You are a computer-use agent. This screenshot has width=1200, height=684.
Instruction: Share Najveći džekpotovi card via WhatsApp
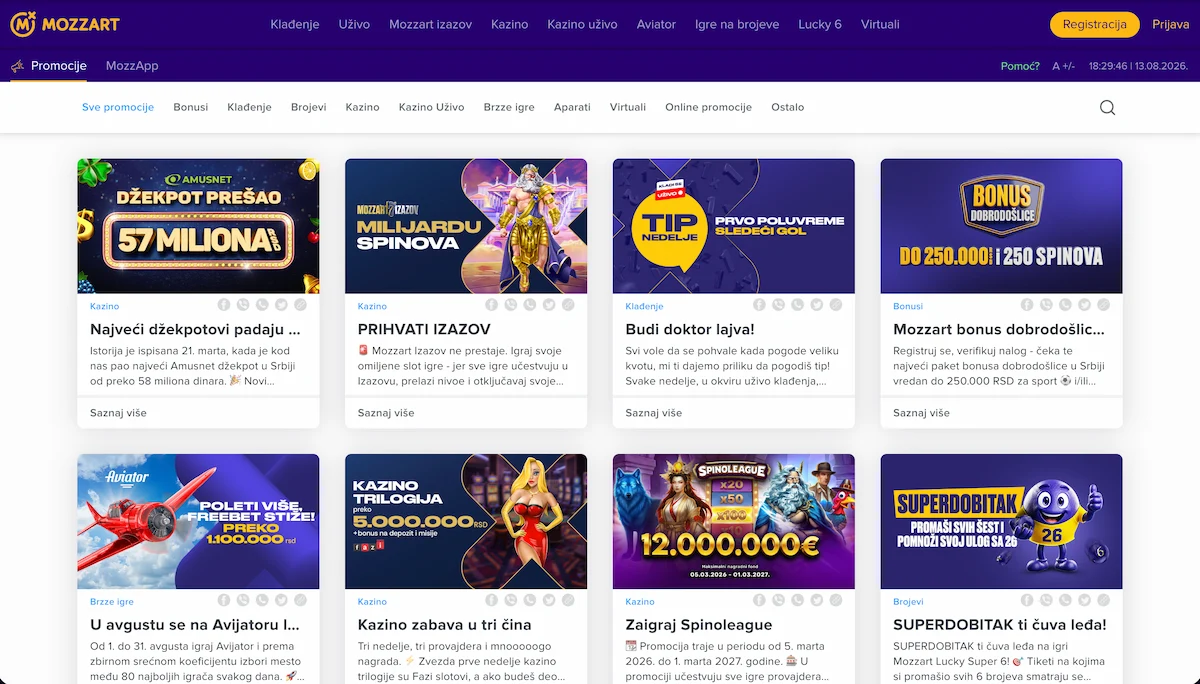point(262,305)
